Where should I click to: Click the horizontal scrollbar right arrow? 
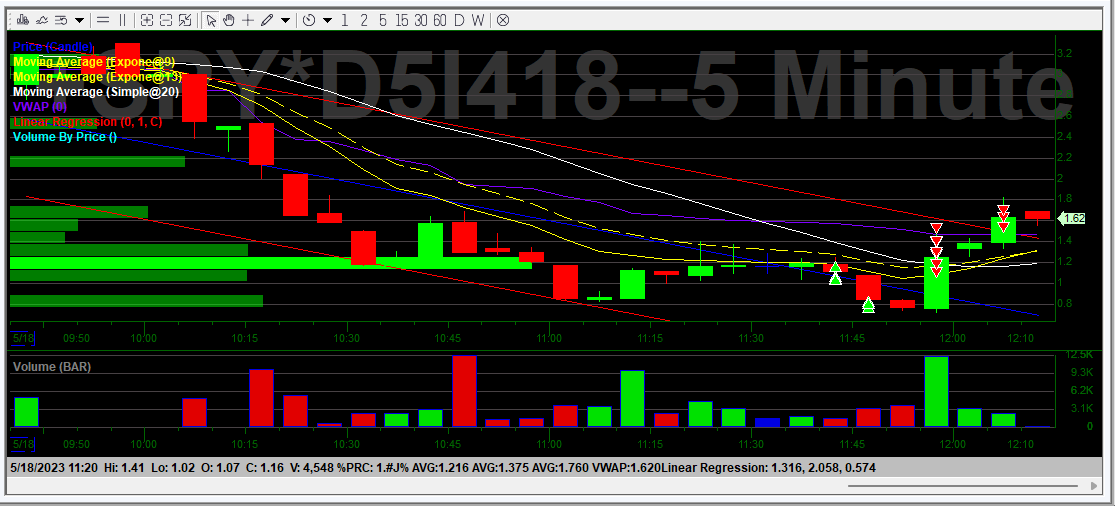click(1094, 486)
